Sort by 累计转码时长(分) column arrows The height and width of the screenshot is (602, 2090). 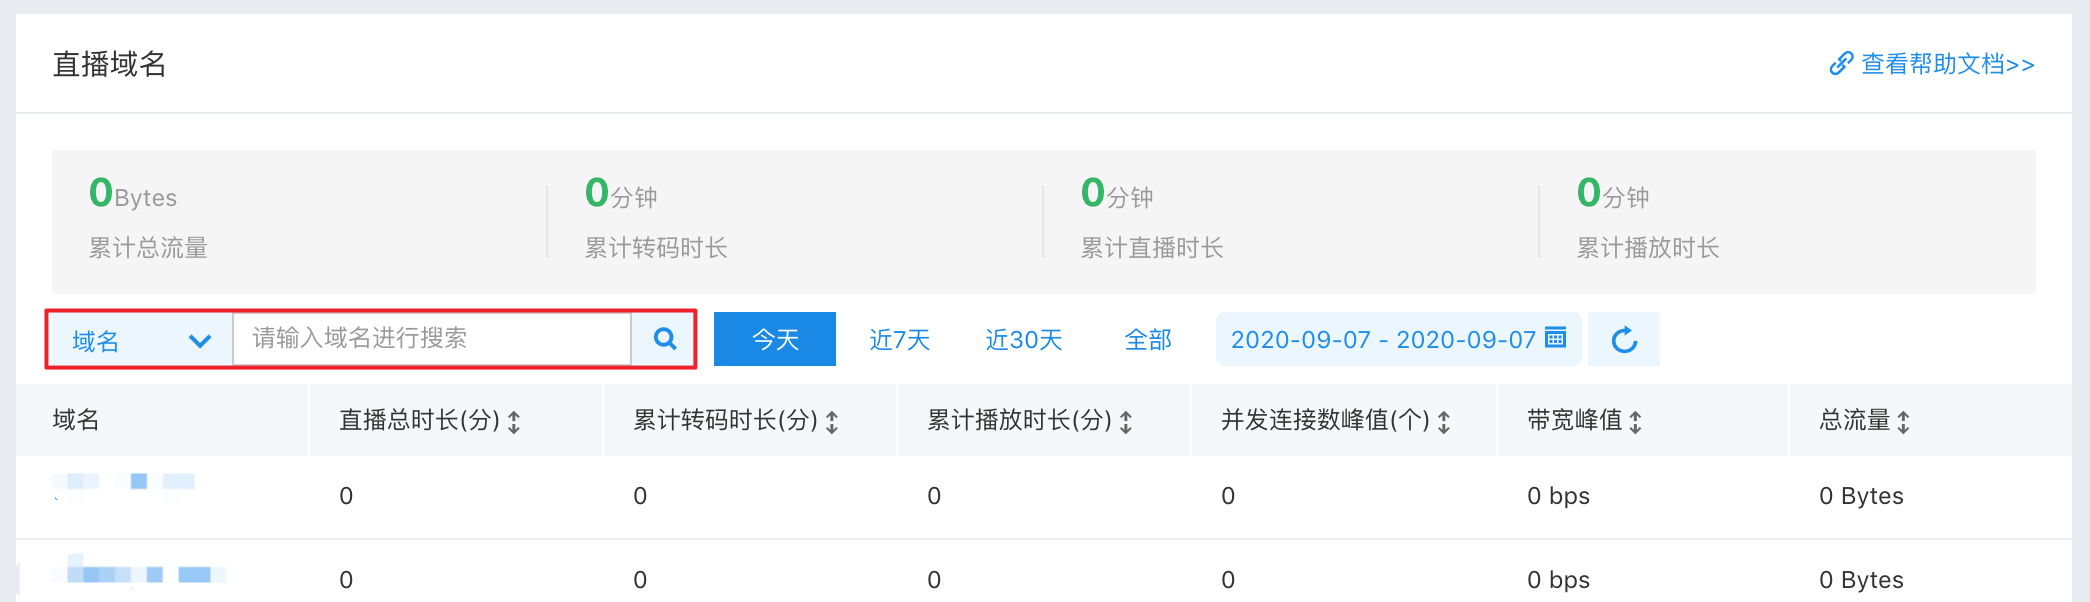(832, 422)
